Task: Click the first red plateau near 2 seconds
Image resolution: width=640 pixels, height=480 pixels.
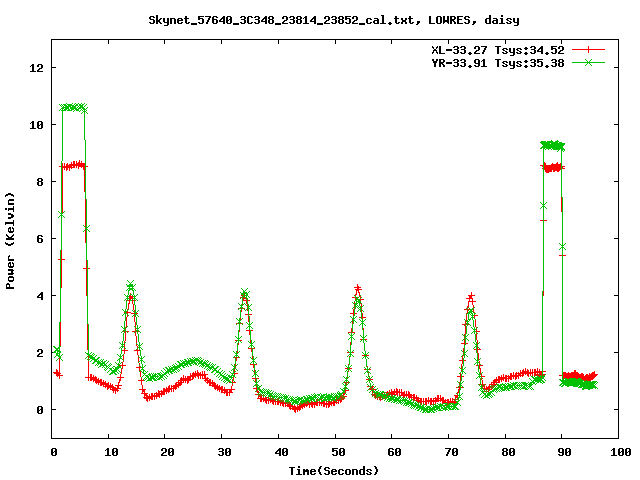Action: 73,165
